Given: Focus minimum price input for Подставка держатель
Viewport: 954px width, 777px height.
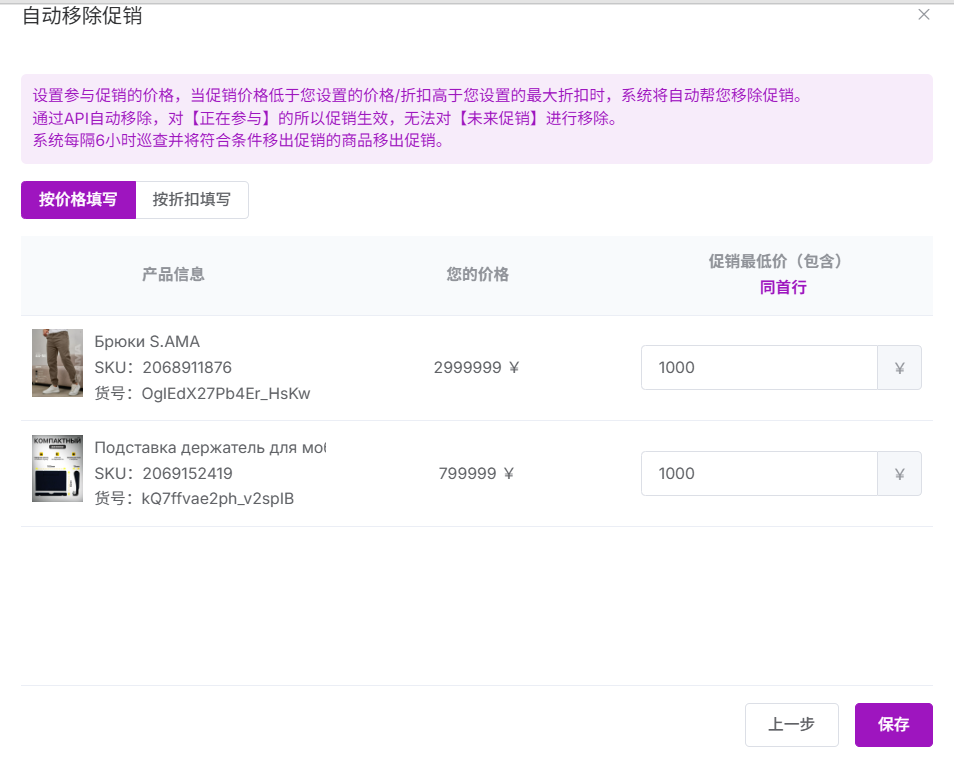Looking at the screenshot, I should click(758, 473).
